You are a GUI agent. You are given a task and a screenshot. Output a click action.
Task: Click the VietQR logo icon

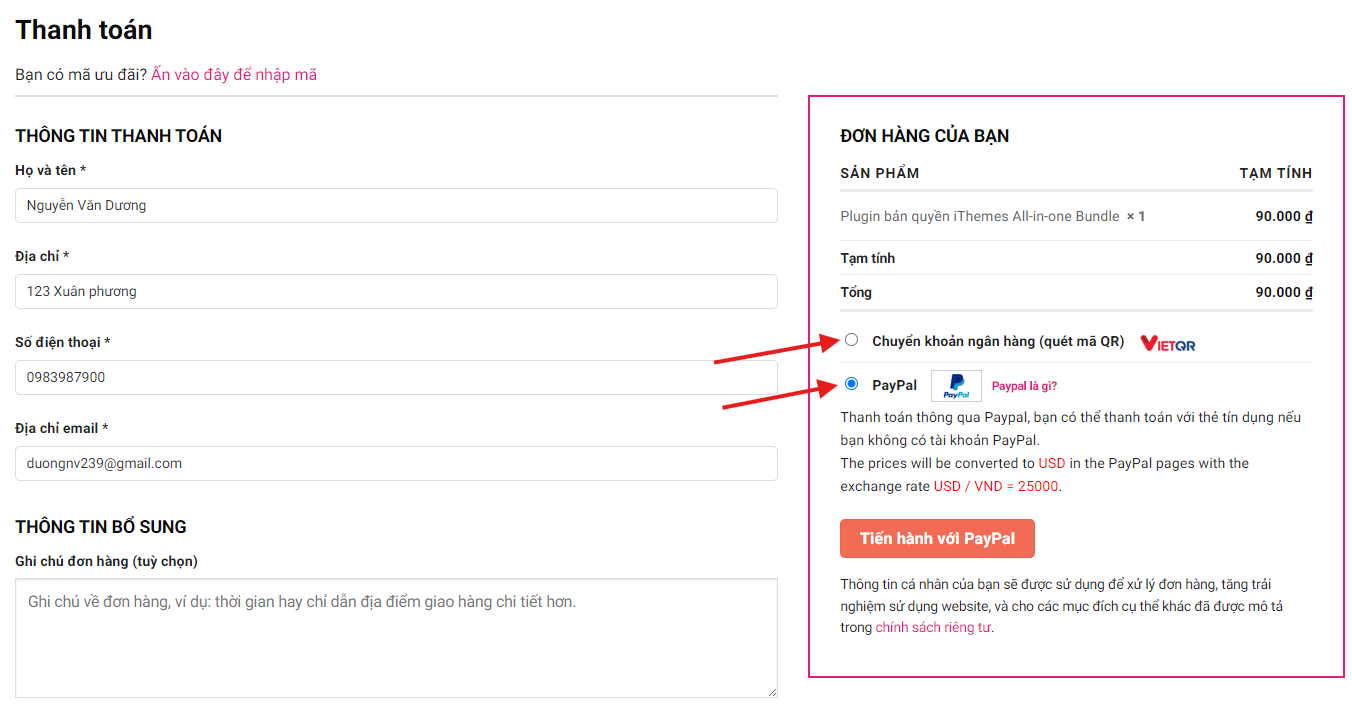1167,343
